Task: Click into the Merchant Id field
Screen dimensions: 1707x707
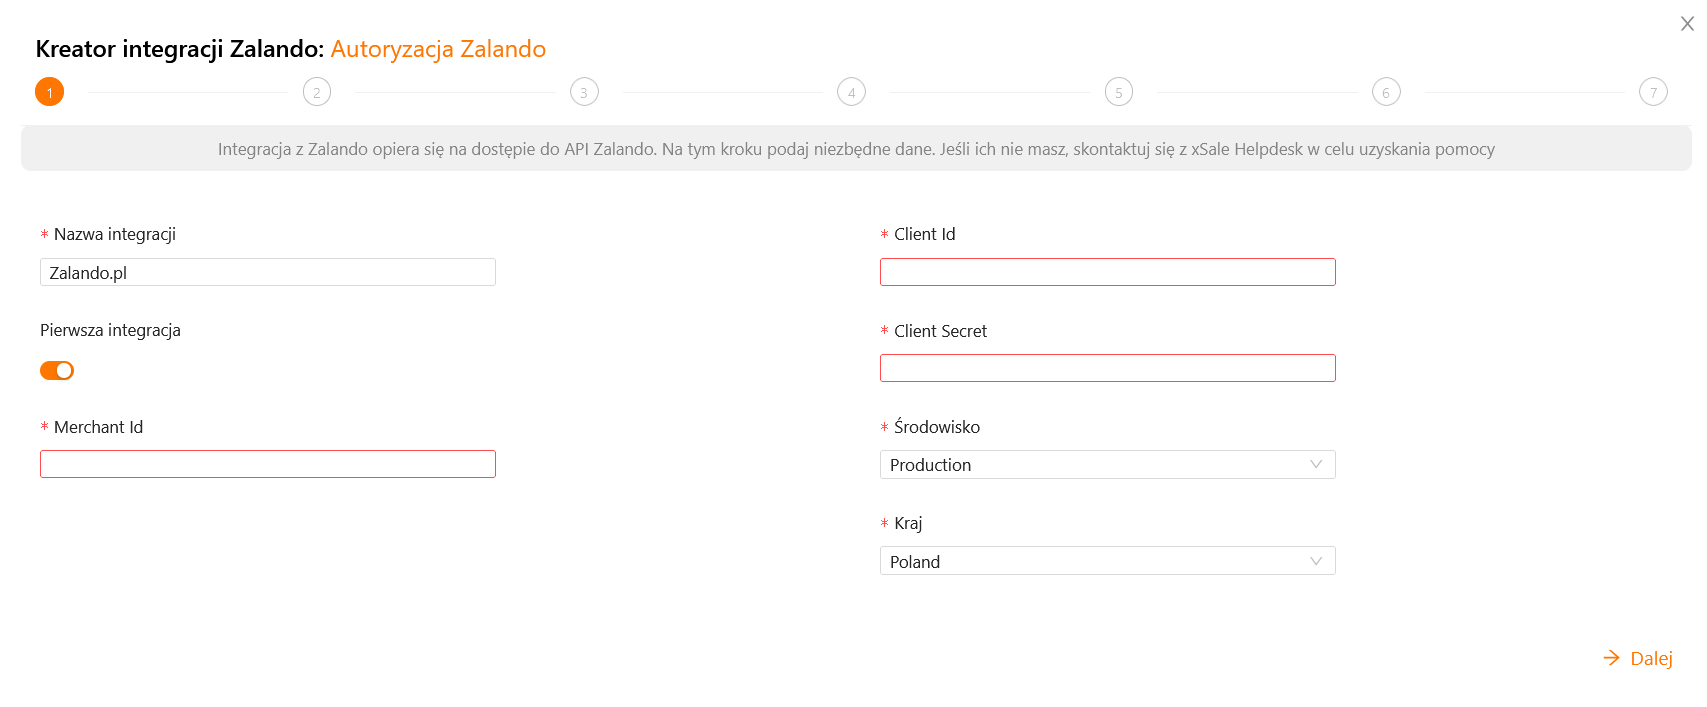Action: pyautogui.click(x=268, y=464)
